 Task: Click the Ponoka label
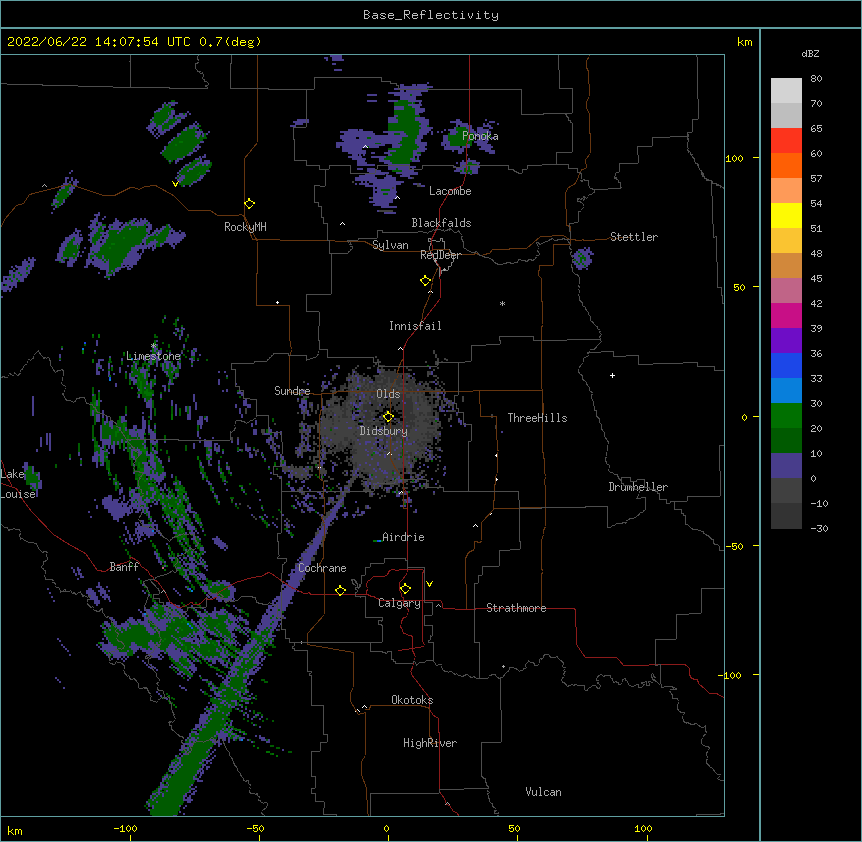click(x=480, y=136)
